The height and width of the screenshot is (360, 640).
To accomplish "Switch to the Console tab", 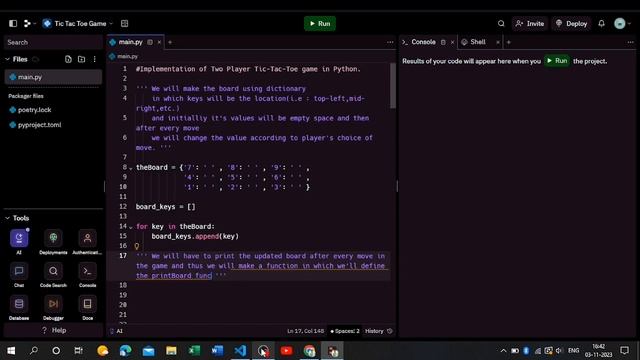I will tap(423, 42).
